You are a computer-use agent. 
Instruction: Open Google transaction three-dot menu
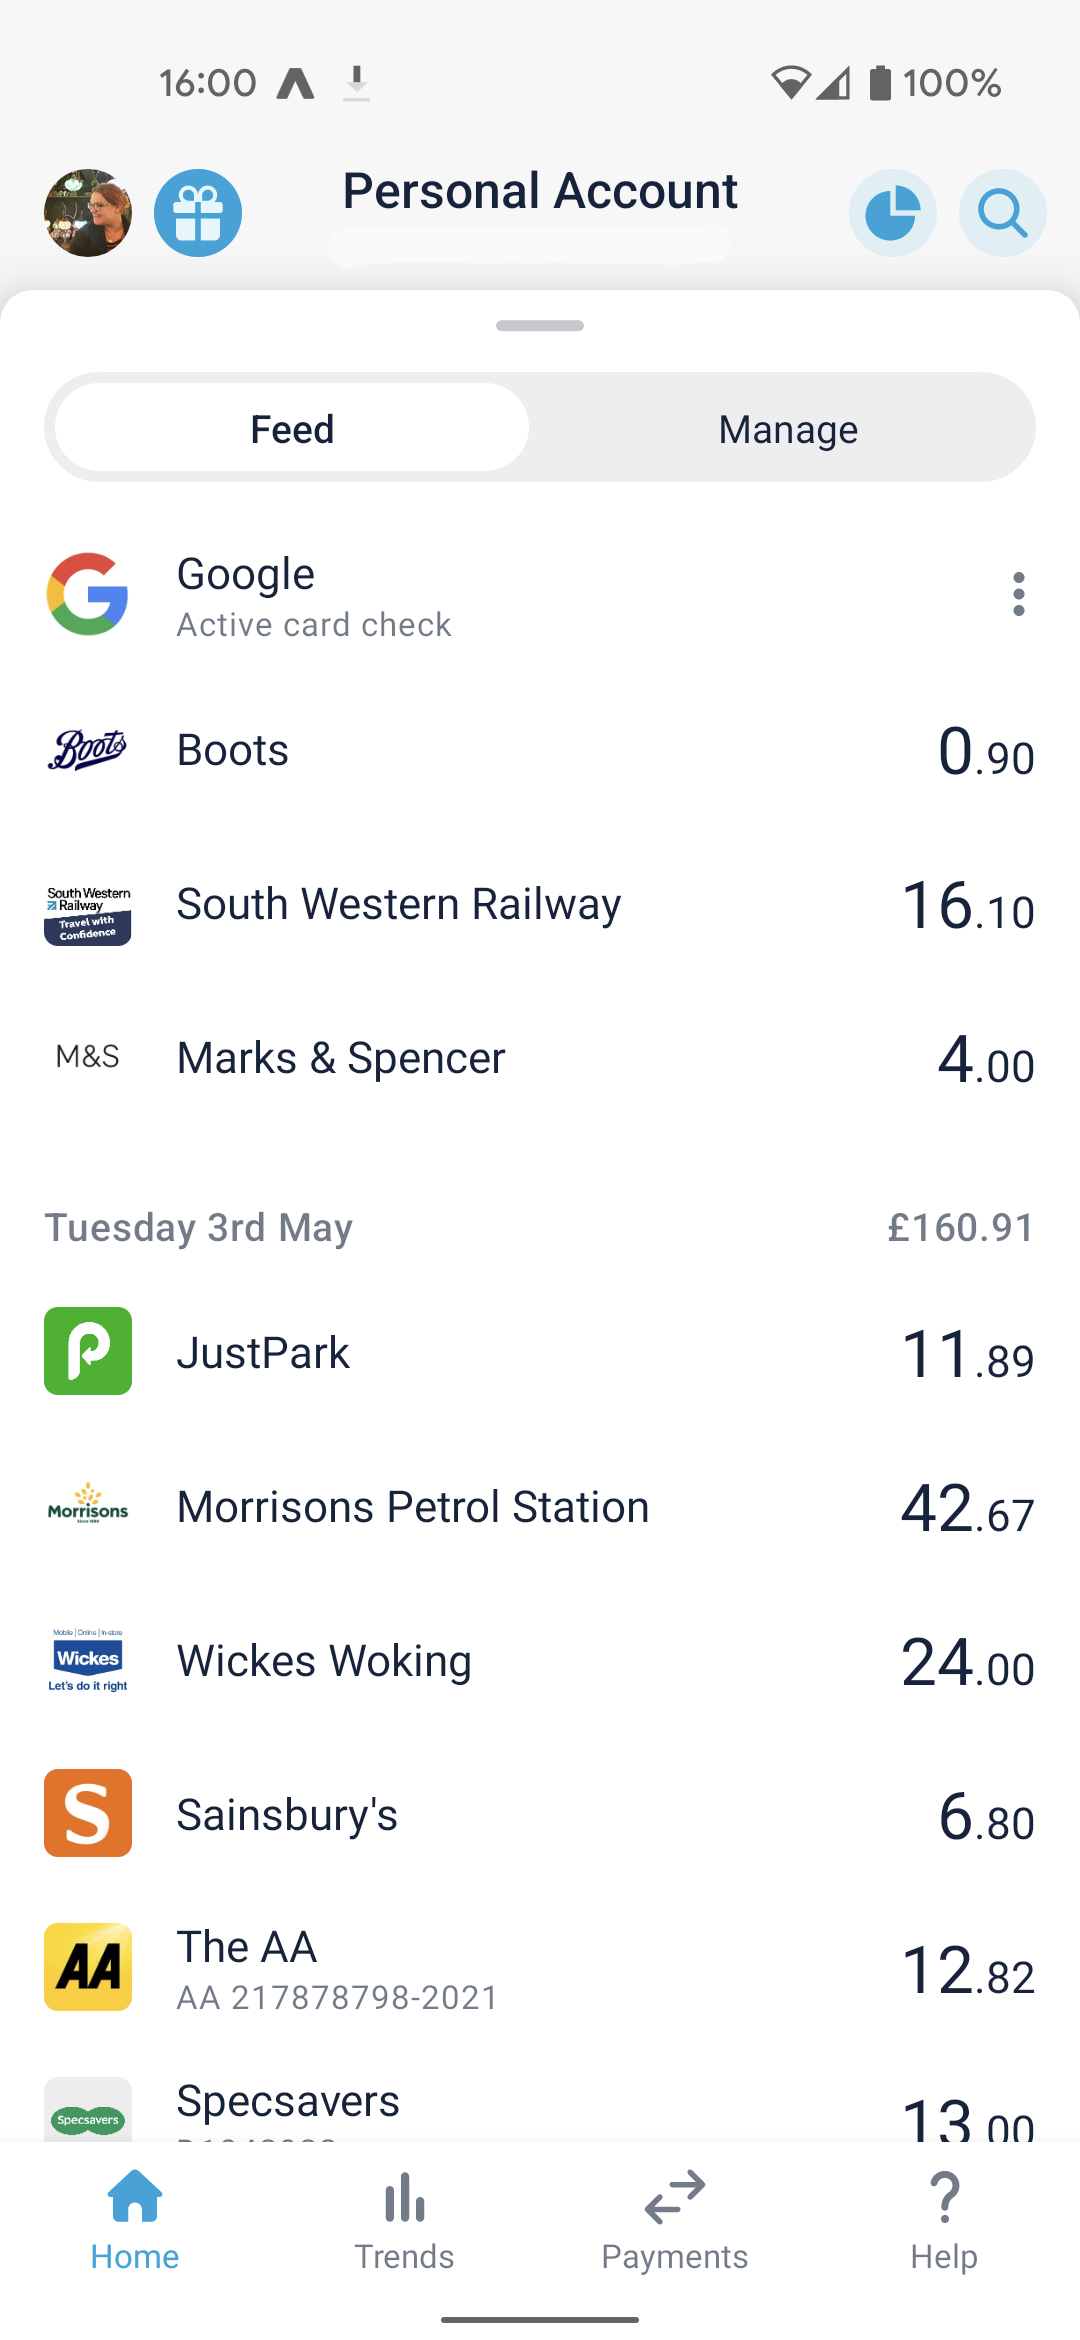pos(1018,594)
